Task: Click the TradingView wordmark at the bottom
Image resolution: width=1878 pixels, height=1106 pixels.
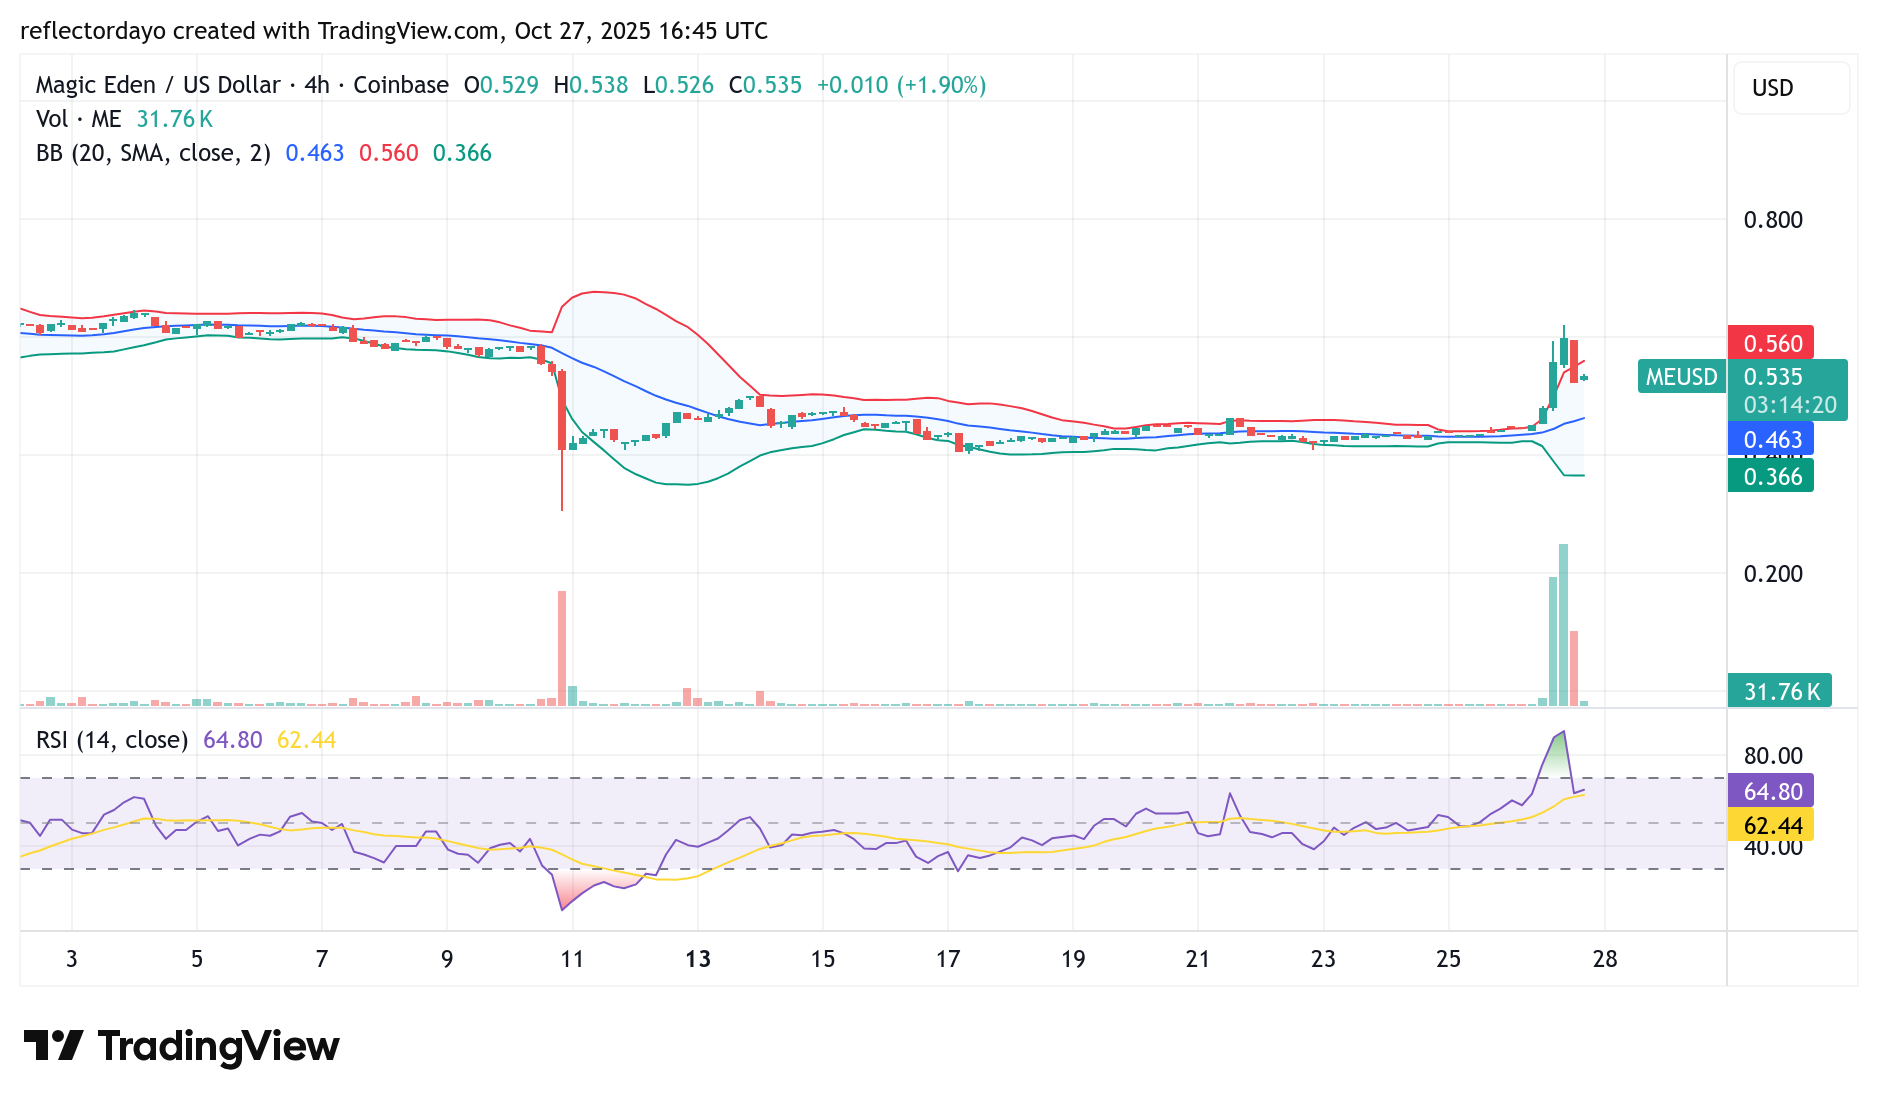Action: (218, 1047)
